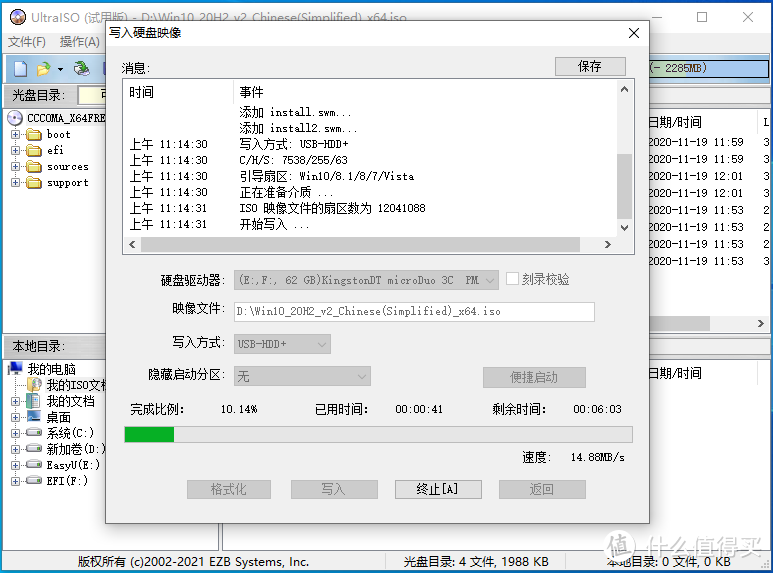773x573 pixels.
Task: Select the CCCOMA_X64FRE disc icon in the tree
Action: (x=15, y=118)
